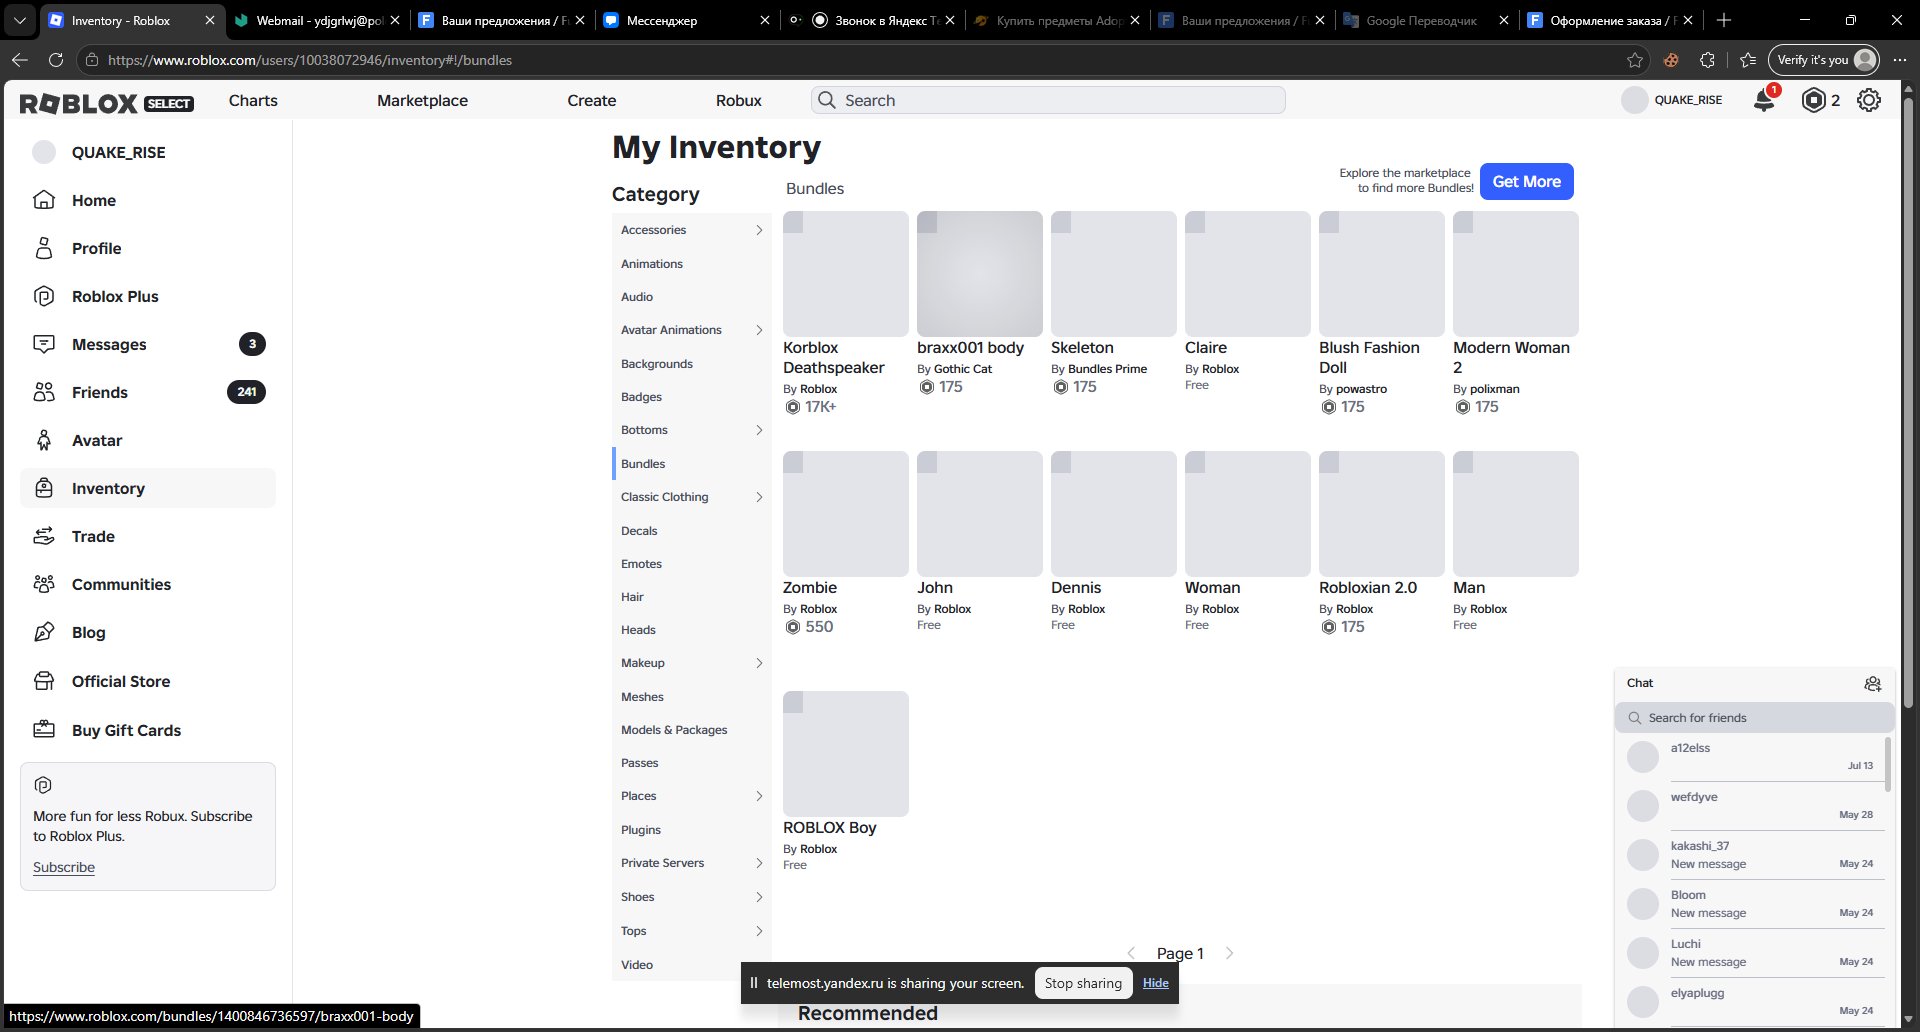Screen dimensions: 1920x1032
Task: Expand the Tops category chevron
Action: [x=759, y=931]
